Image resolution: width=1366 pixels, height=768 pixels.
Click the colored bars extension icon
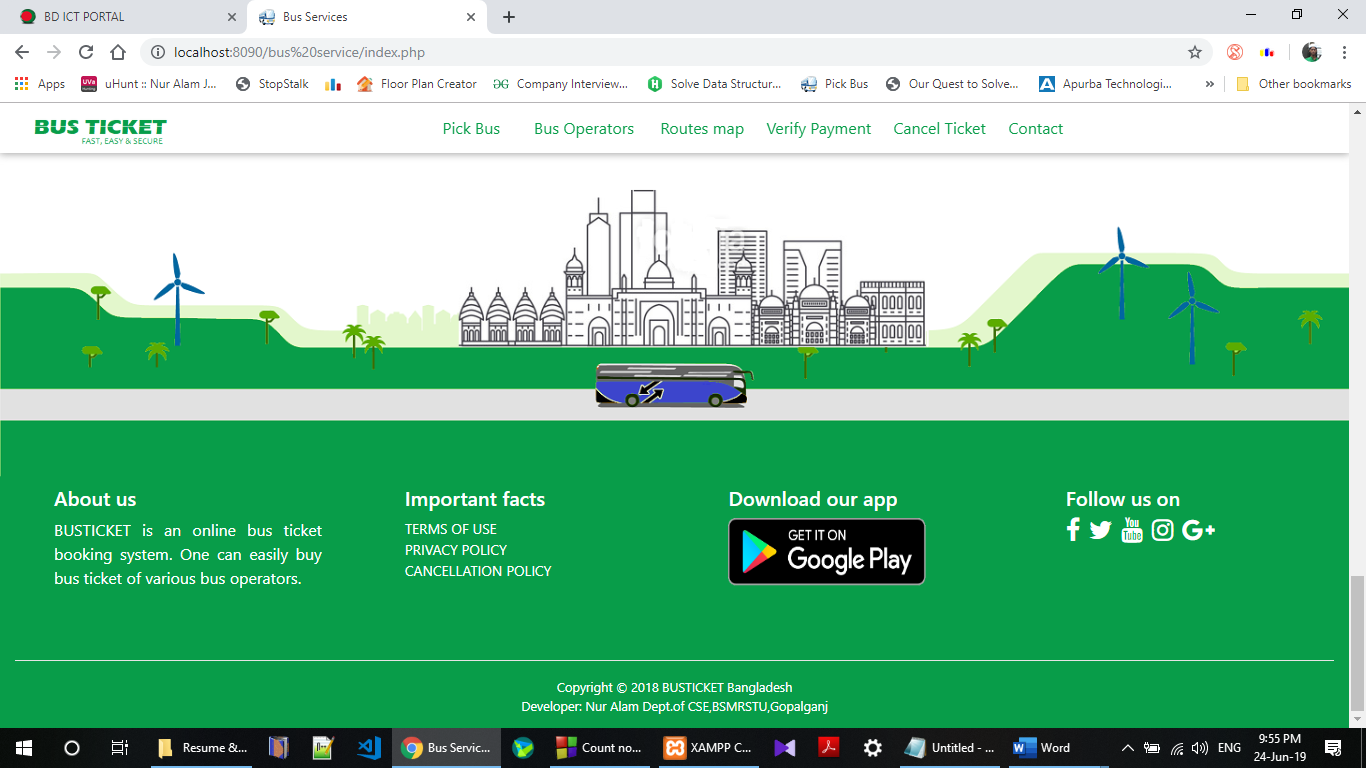[x=1268, y=52]
